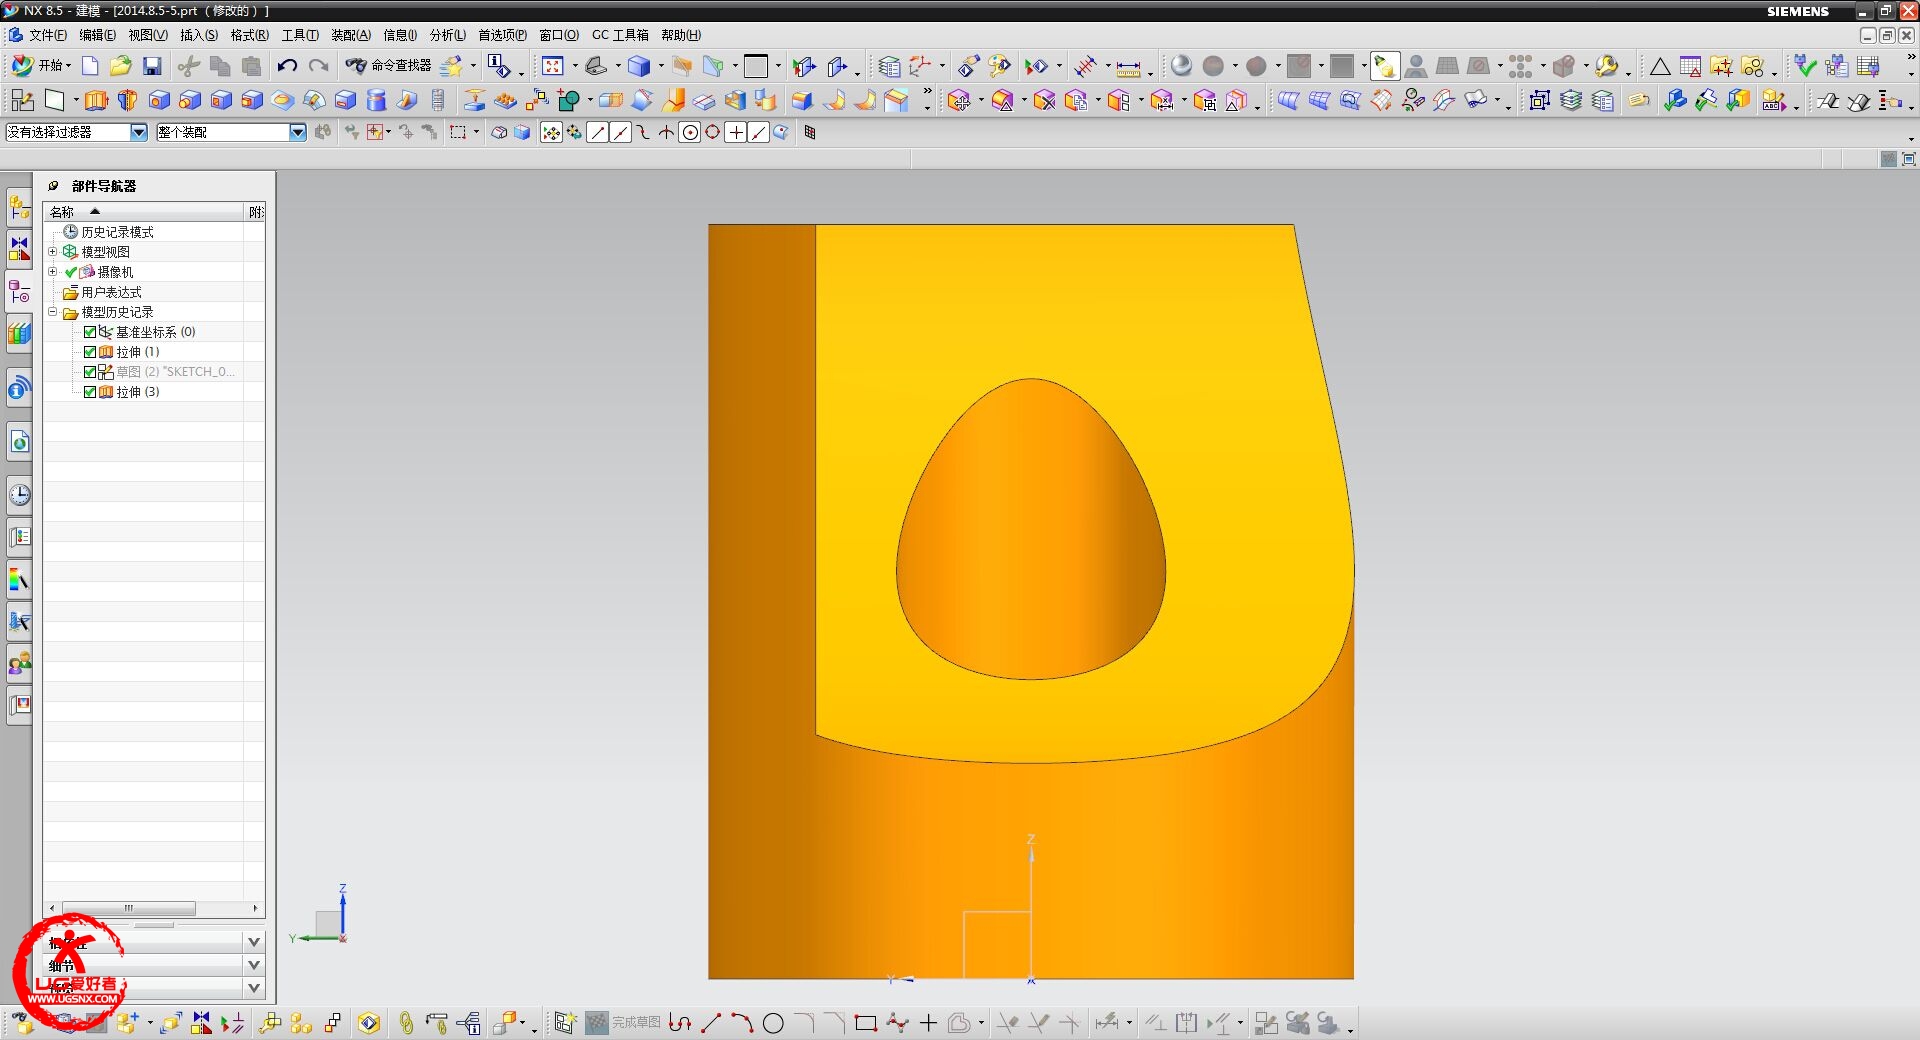This screenshot has width=1920, height=1040.
Task: Click the sketch Line tool icon
Action: 711,1023
